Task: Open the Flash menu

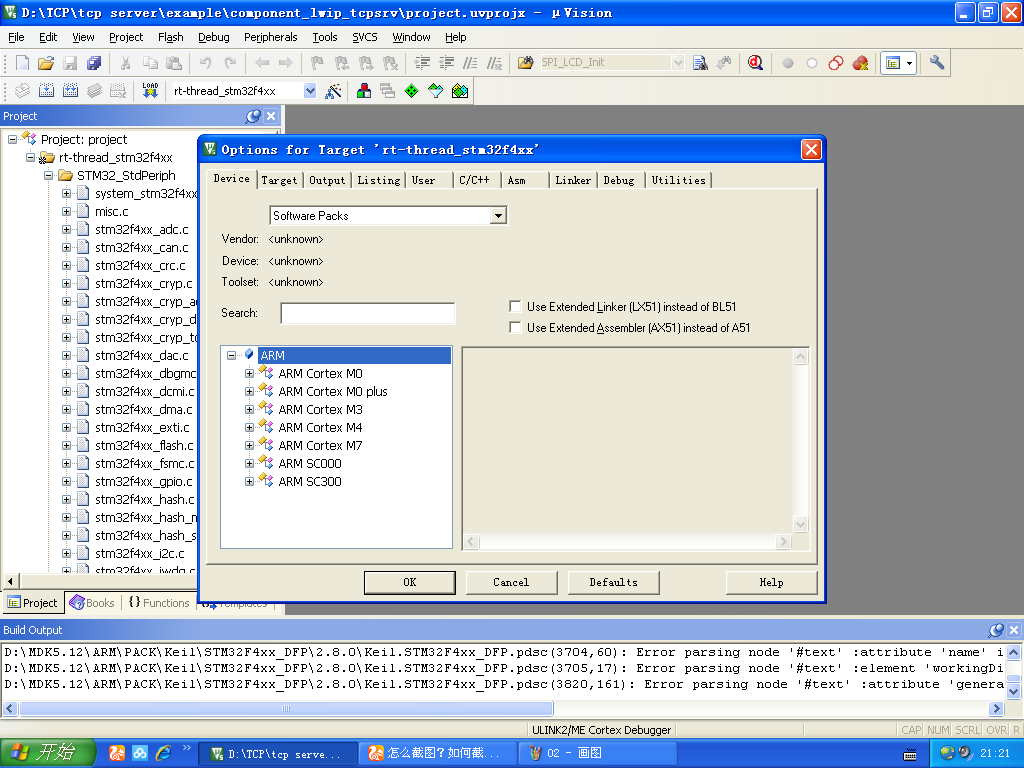Action: (x=170, y=37)
